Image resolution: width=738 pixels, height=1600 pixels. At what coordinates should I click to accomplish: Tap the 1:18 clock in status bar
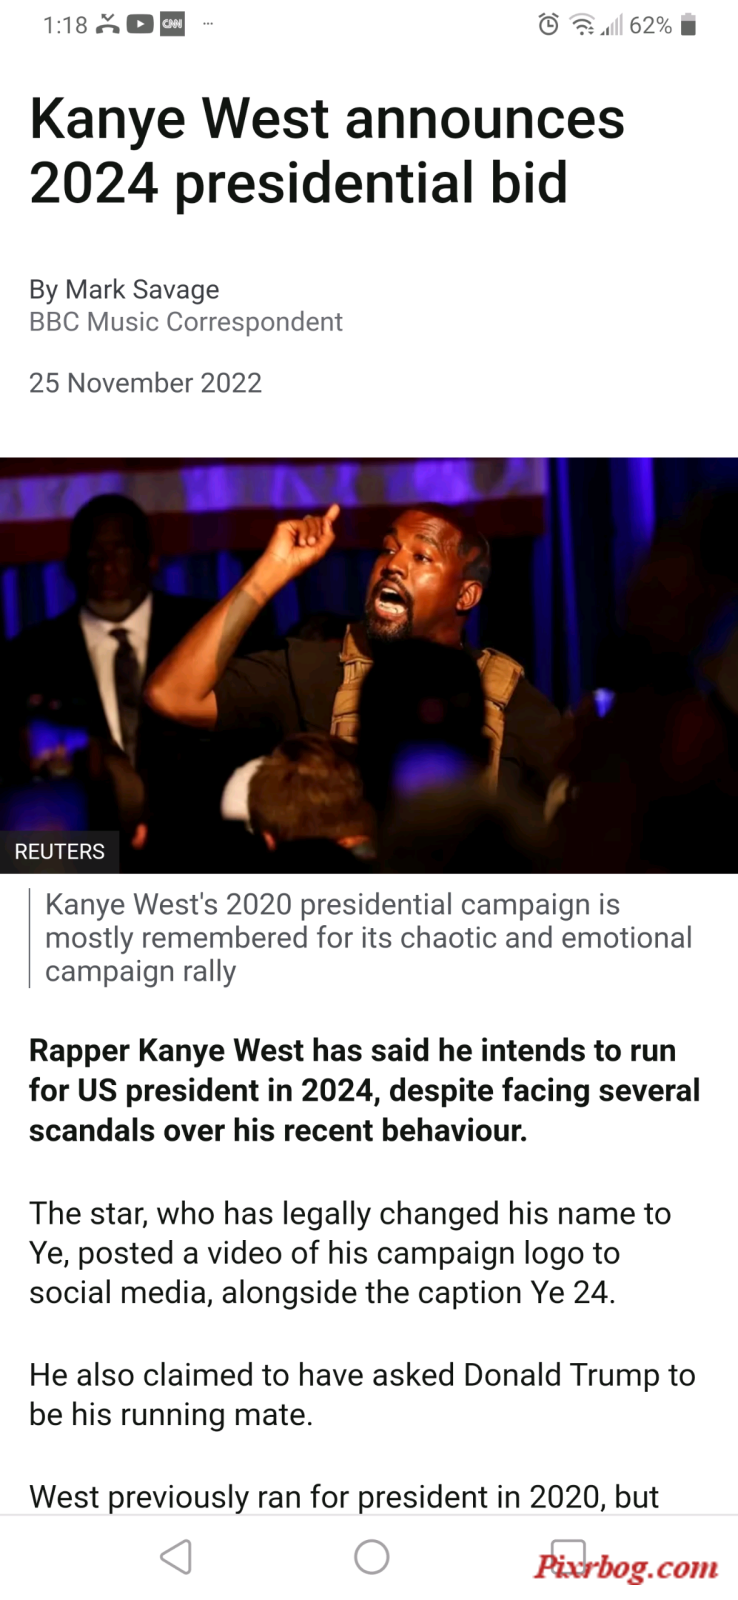tap(65, 26)
